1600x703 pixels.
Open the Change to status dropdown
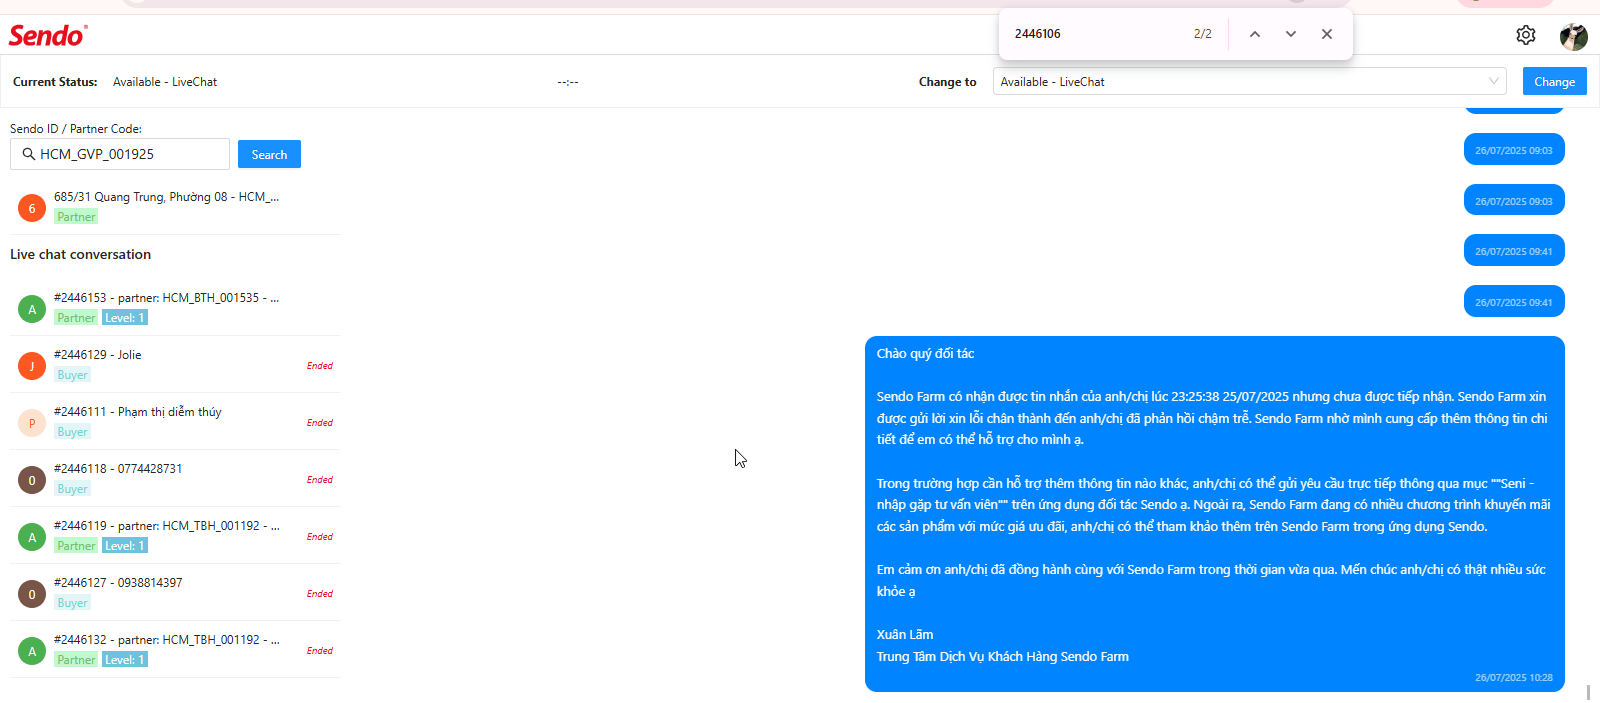[x=1250, y=81]
